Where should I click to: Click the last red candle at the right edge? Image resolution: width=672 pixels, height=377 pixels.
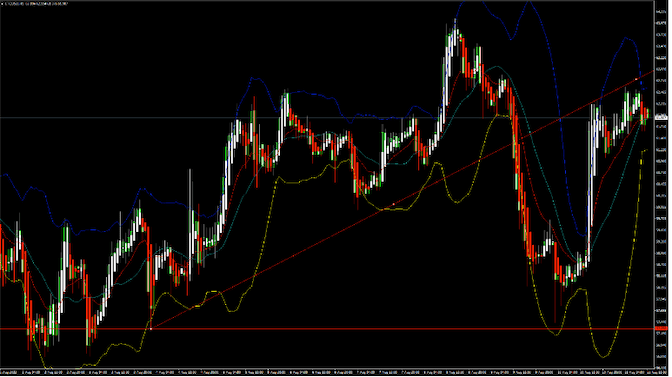pyautogui.click(x=646, y=114)
